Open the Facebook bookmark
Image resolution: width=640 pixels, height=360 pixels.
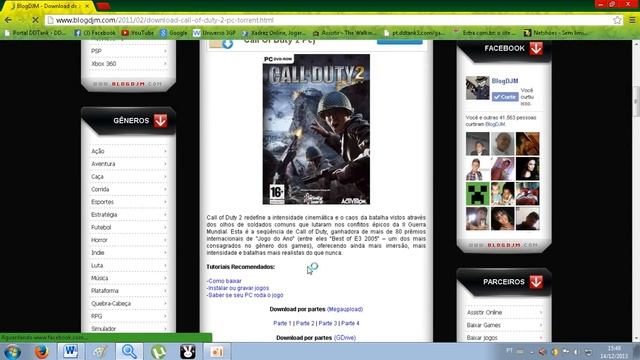click(x=95, y=33)
